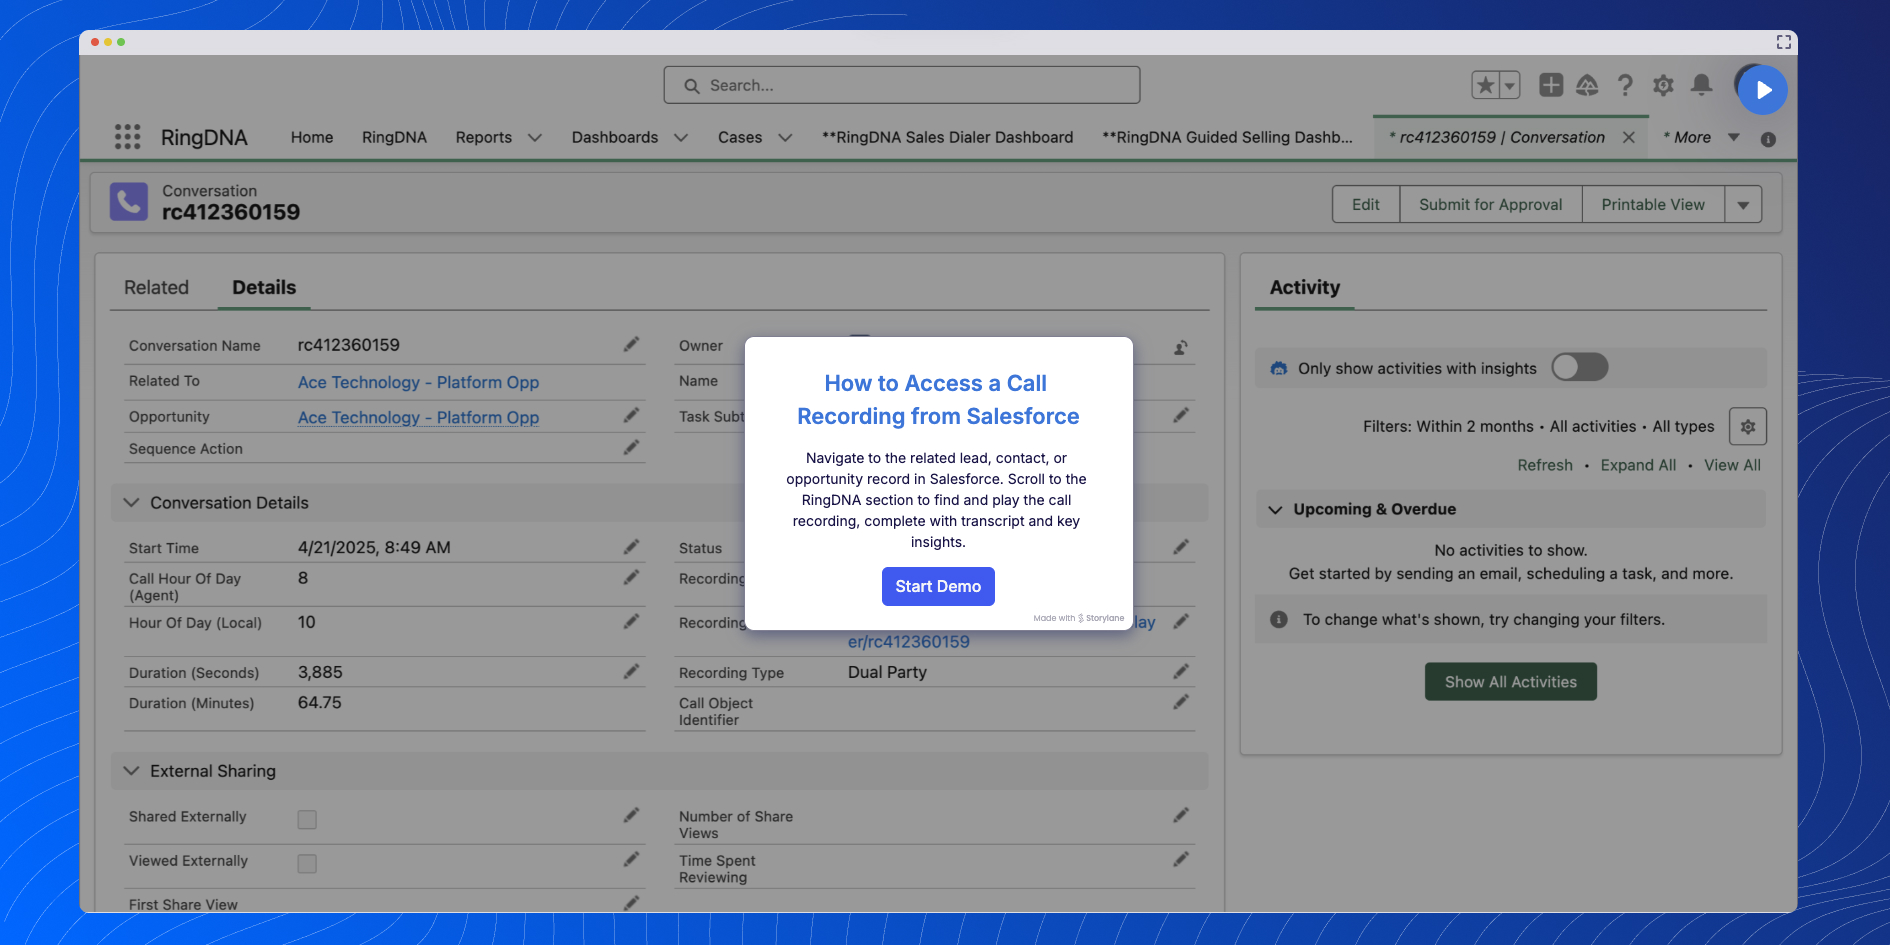Open the activity filters gear icon
This screenshot has width=1890, height=945.
(x=1747, y=426)
